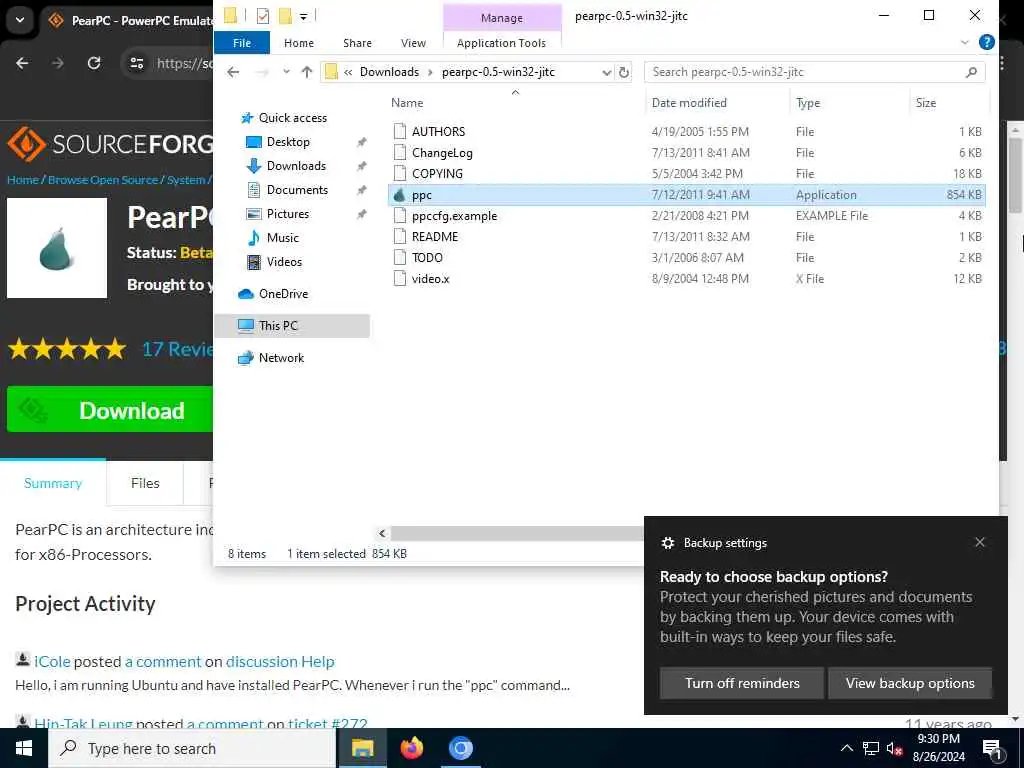Open iCole user link
Viewport: 1024px width, 768px height.
tap(52, 662)
